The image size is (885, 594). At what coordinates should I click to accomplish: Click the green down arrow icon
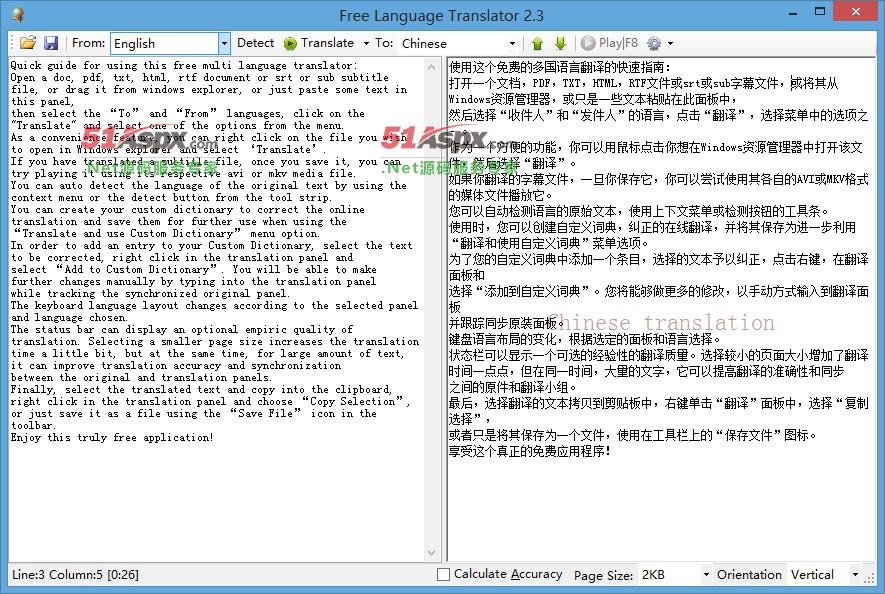click(560, 43)
